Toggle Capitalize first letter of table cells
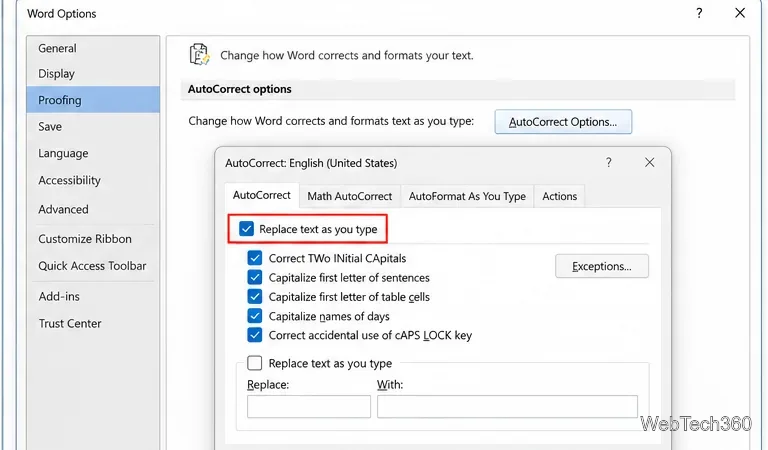Viewport: 768px width, 450px height. [255, 297]
